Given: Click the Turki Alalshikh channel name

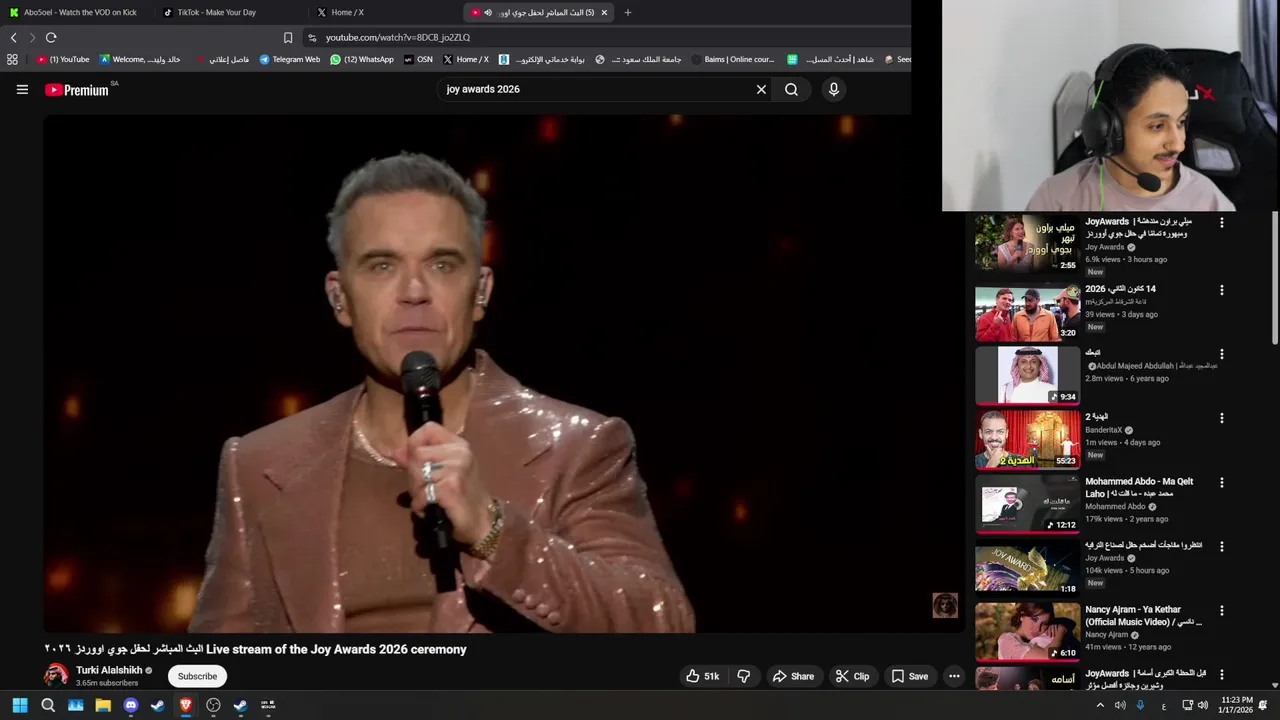Looking at the screenshot, I should [x=109, y=670].
